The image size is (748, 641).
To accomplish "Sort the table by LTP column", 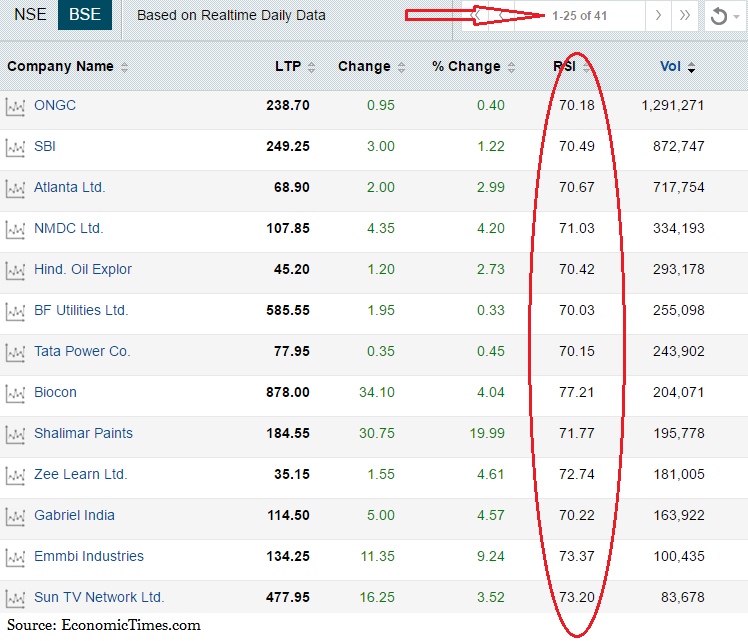I will pos(295,66).
